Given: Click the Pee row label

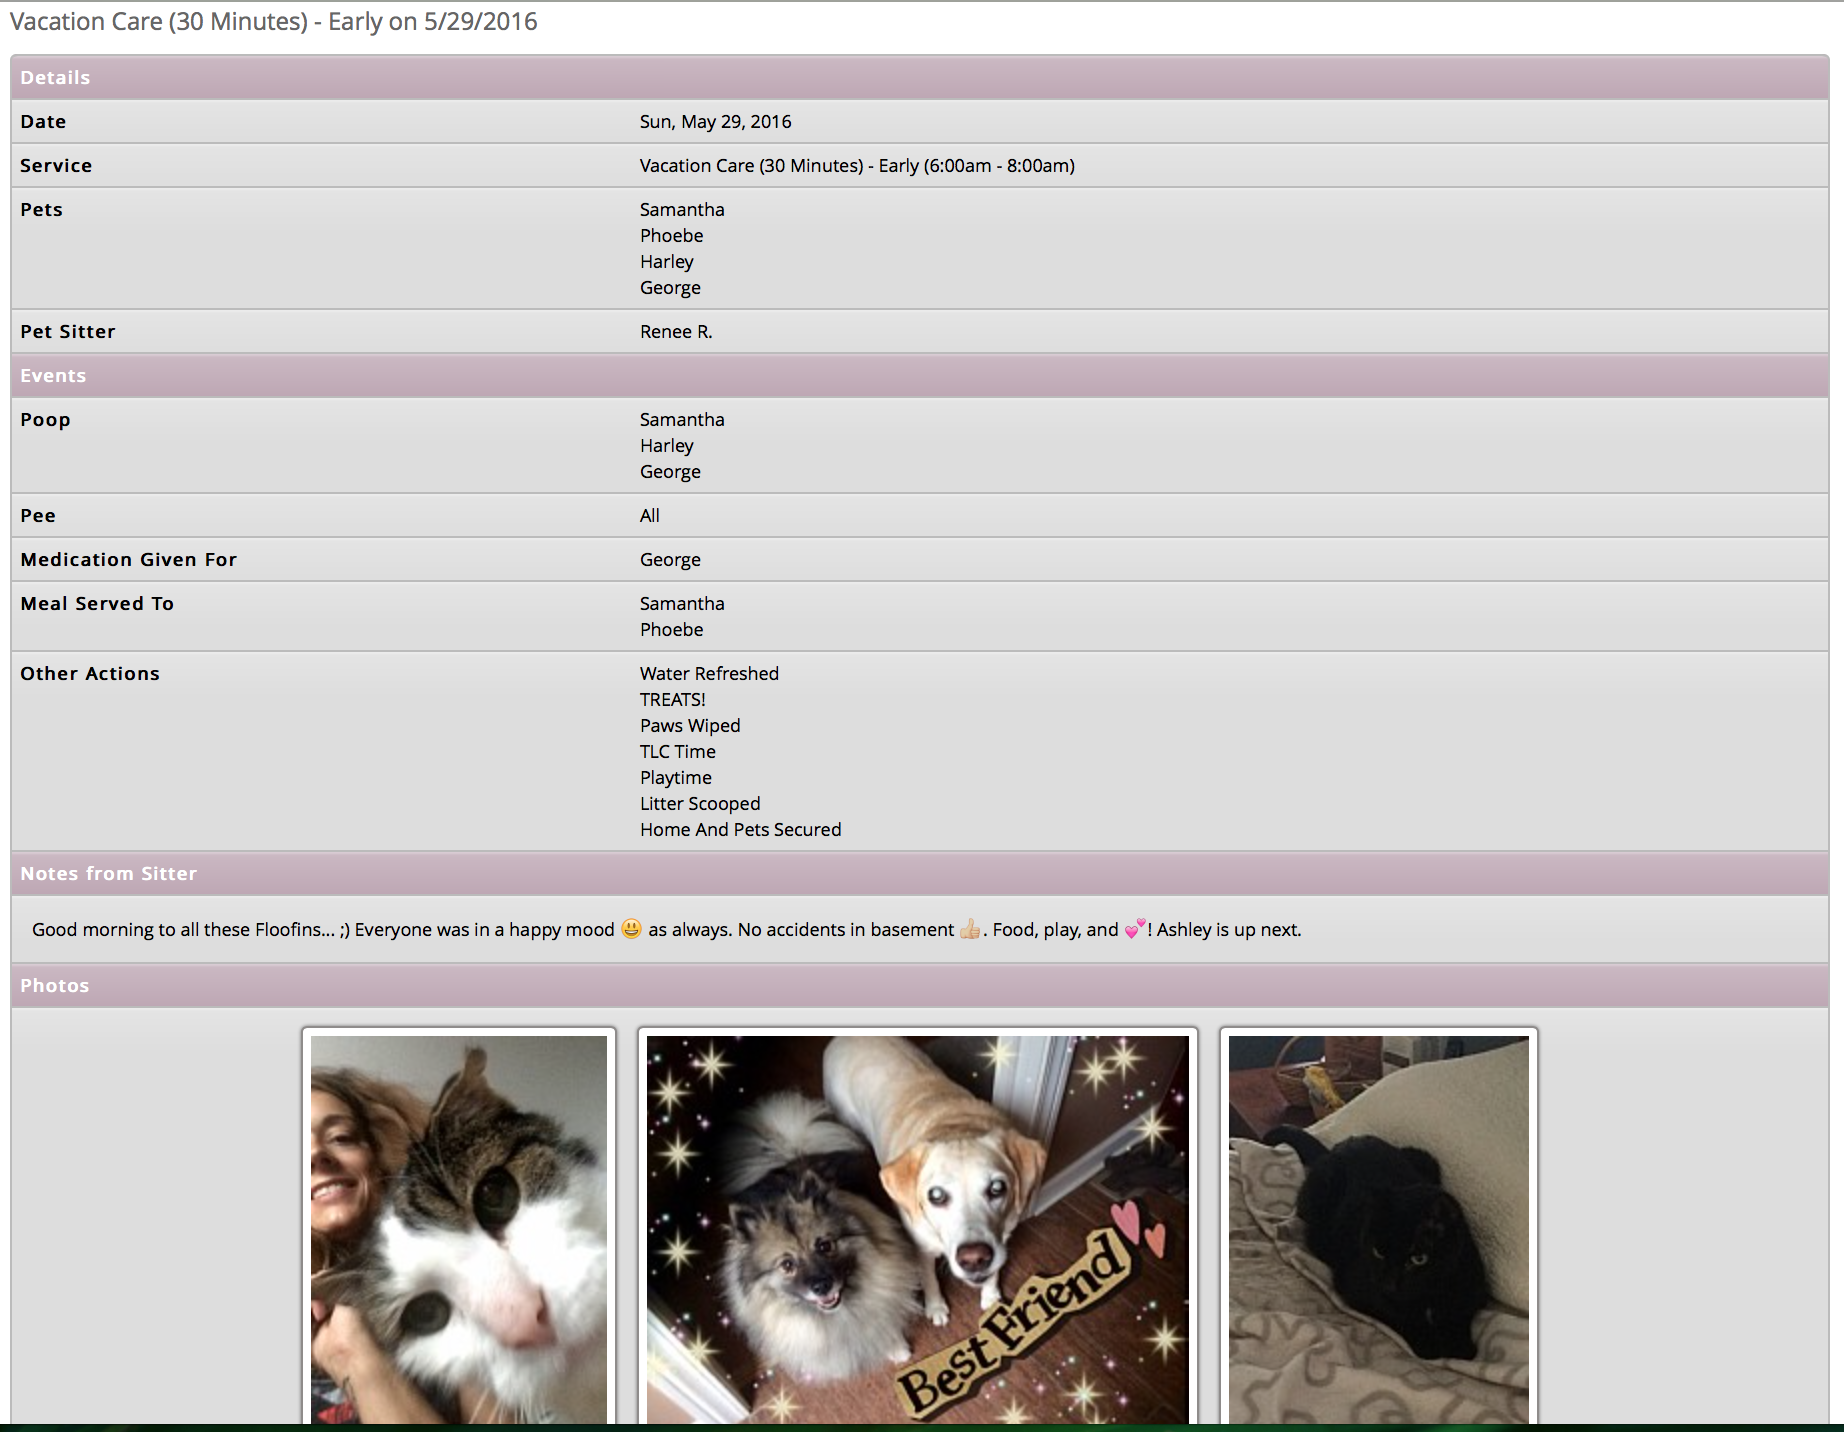Looking at the screenshot, I should [38, 515].
